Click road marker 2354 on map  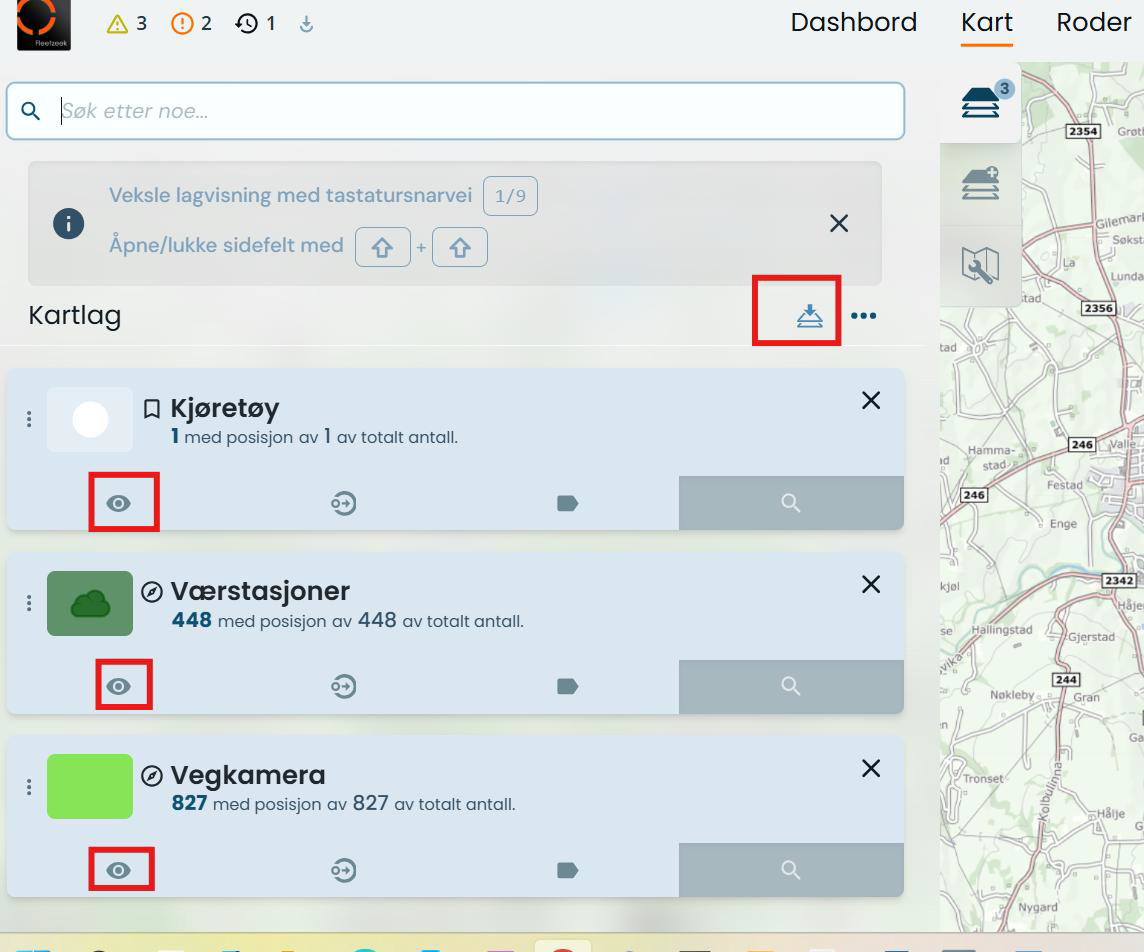tap(1083, 131)
